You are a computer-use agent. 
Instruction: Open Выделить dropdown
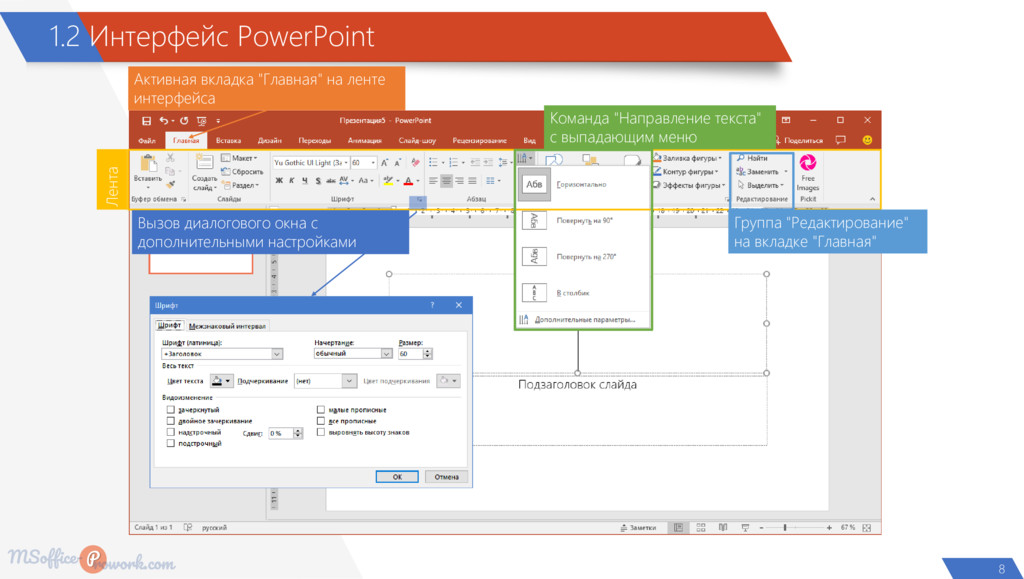(760, 185)
